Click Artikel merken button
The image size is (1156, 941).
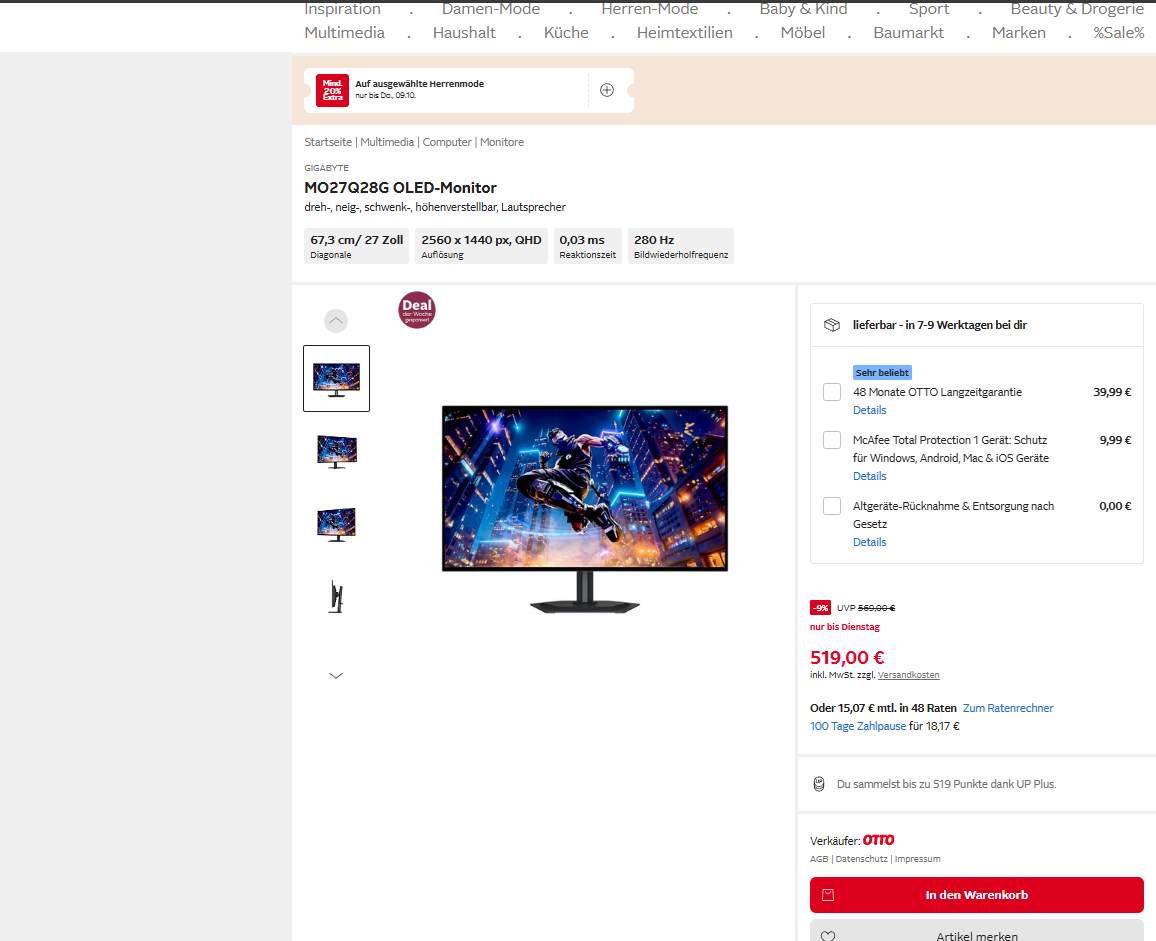(x=976, y=931)
